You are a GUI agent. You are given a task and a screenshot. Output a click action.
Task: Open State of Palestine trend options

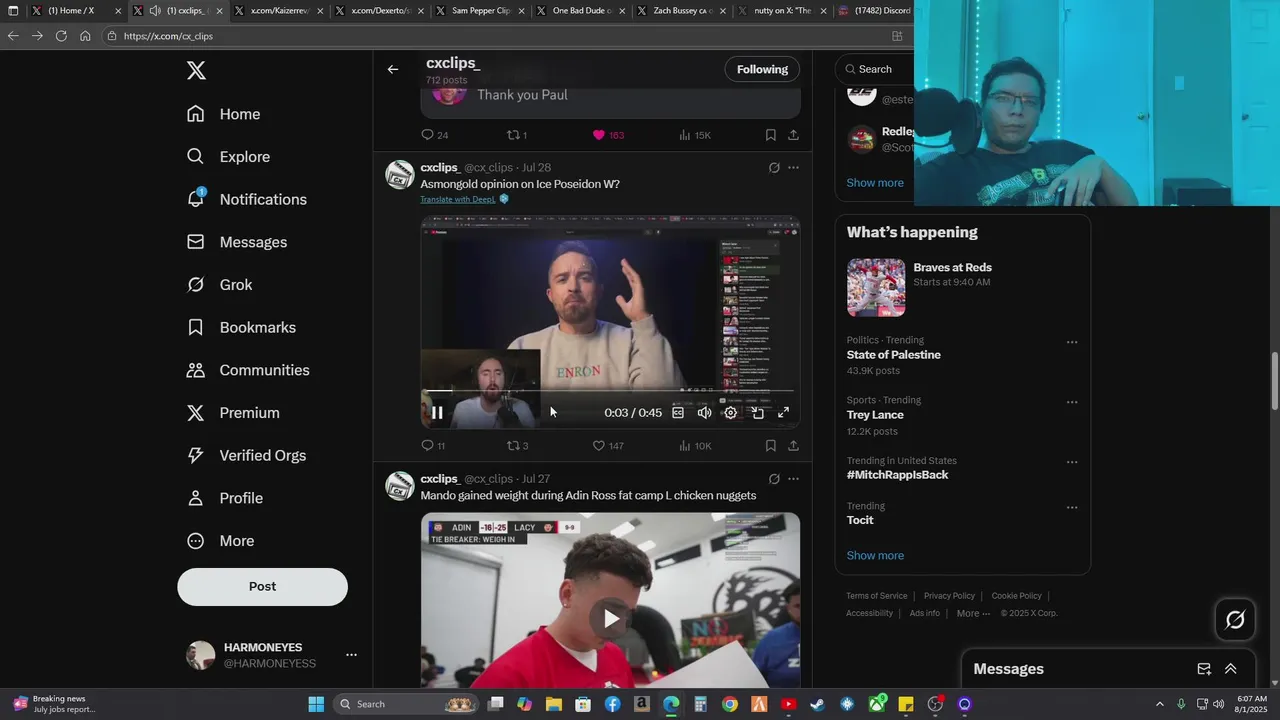tap(1072, 342)
